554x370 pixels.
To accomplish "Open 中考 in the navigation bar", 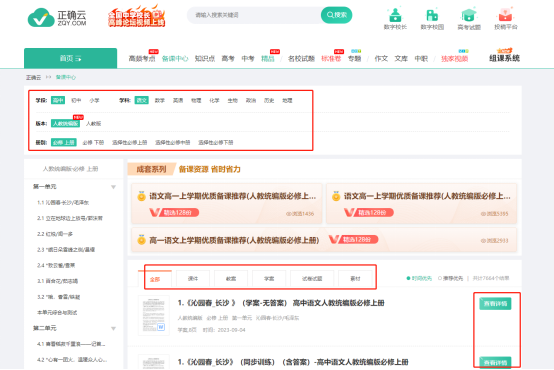I will tap(248, 59).
